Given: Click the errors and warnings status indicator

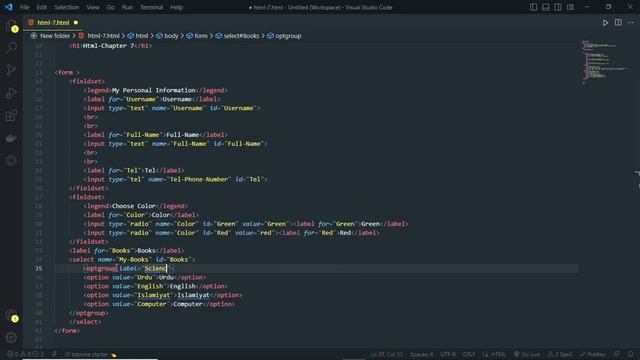Looking at the screenshot, I should click(x=25, y=354).
